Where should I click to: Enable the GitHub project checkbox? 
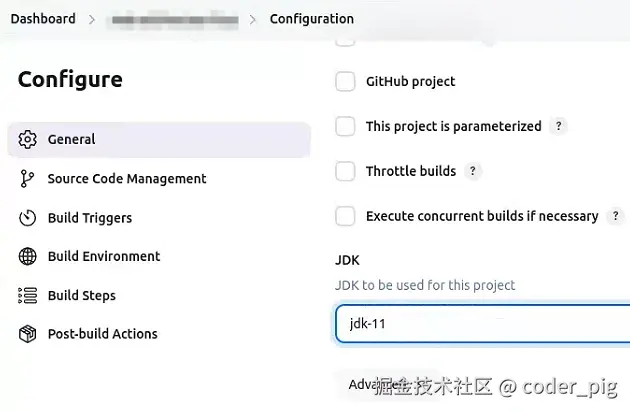tap(345, 82)
